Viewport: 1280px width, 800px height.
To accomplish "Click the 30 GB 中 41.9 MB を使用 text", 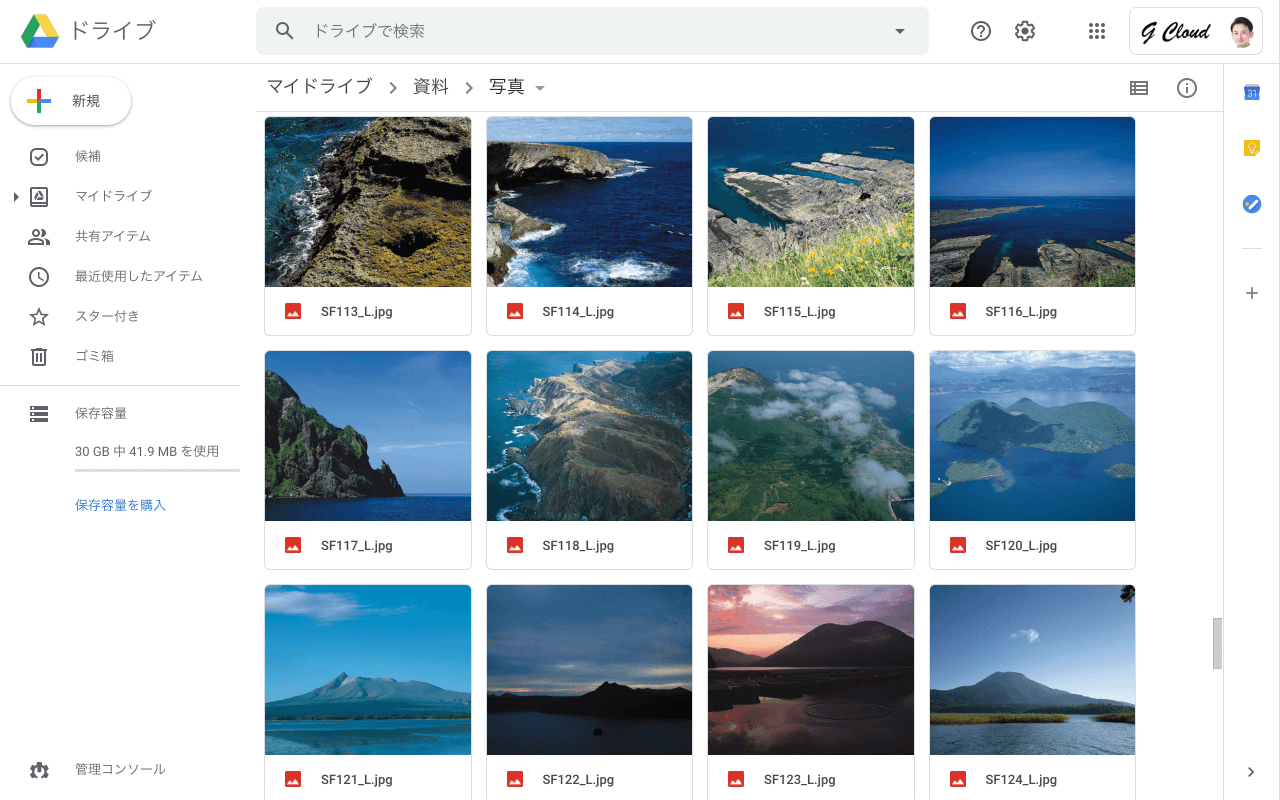I will (x=147, y=451).
